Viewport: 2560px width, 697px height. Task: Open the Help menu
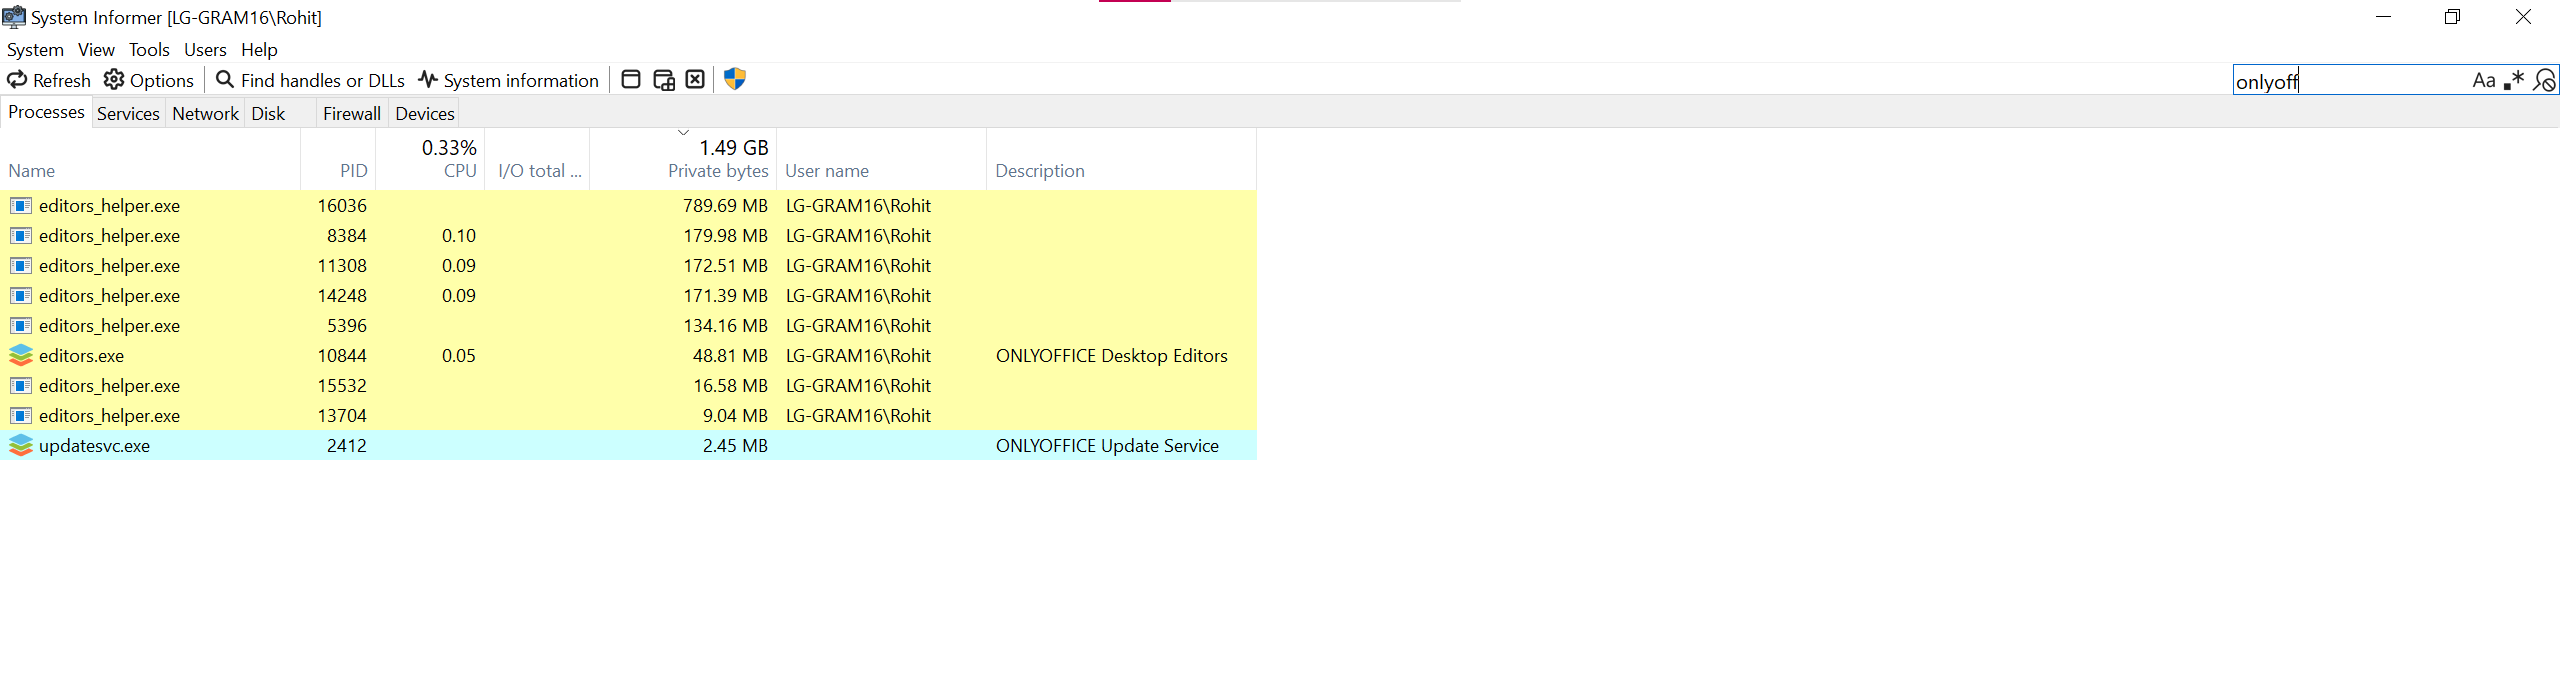point(259,50)
